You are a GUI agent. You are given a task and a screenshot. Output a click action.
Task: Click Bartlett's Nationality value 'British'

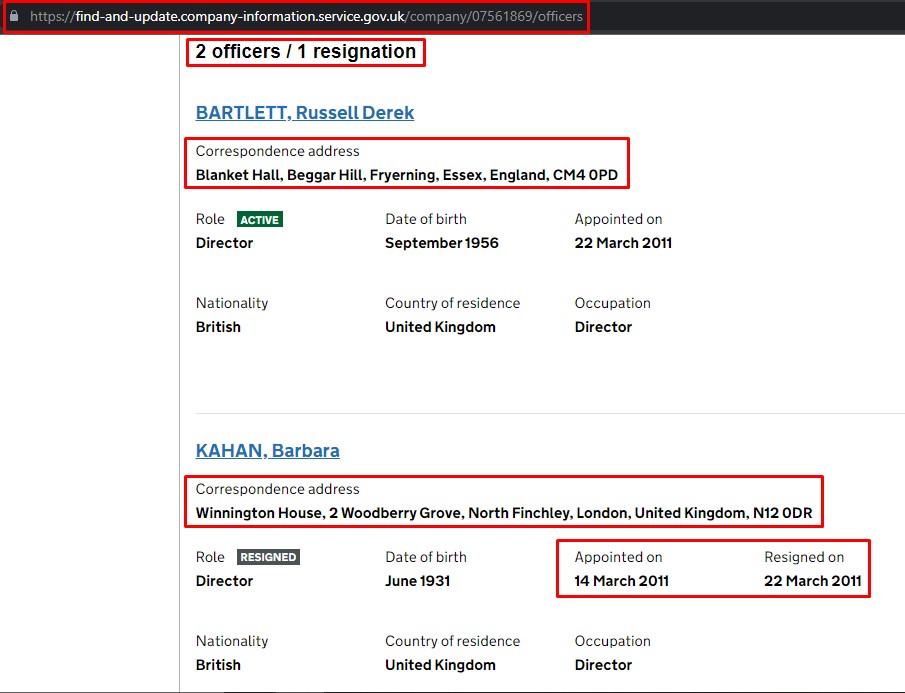point(218,327)
